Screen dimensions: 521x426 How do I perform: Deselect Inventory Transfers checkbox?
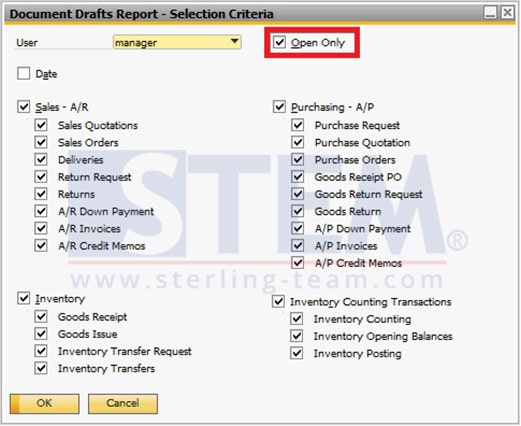point(41,368)
